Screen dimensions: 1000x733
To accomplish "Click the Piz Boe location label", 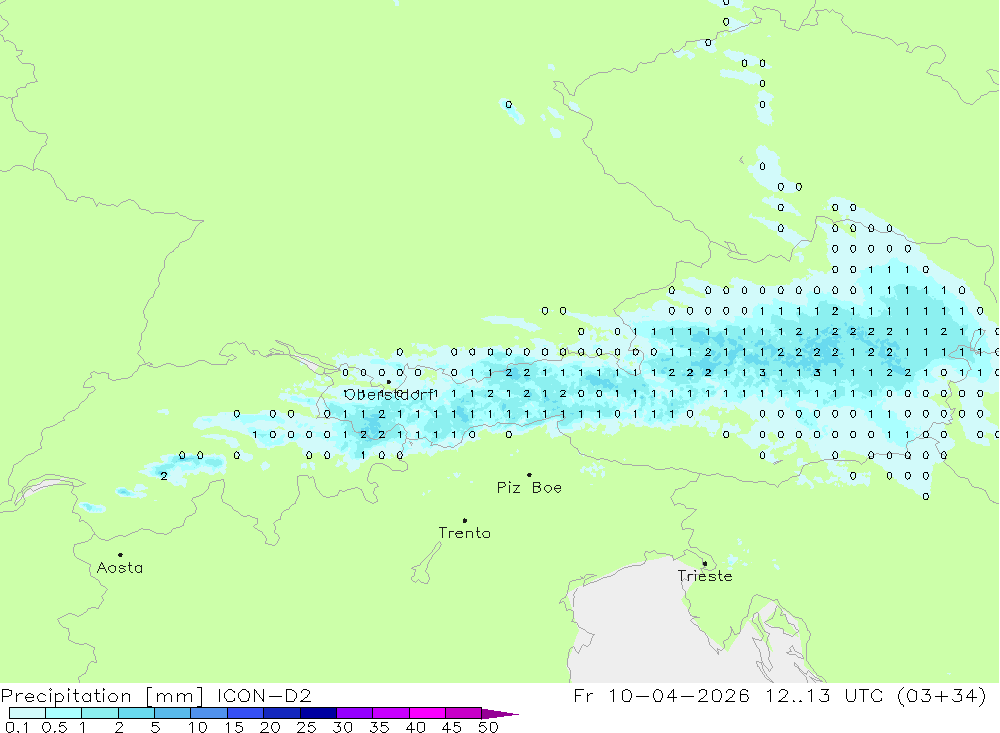I will pos(529,487).
